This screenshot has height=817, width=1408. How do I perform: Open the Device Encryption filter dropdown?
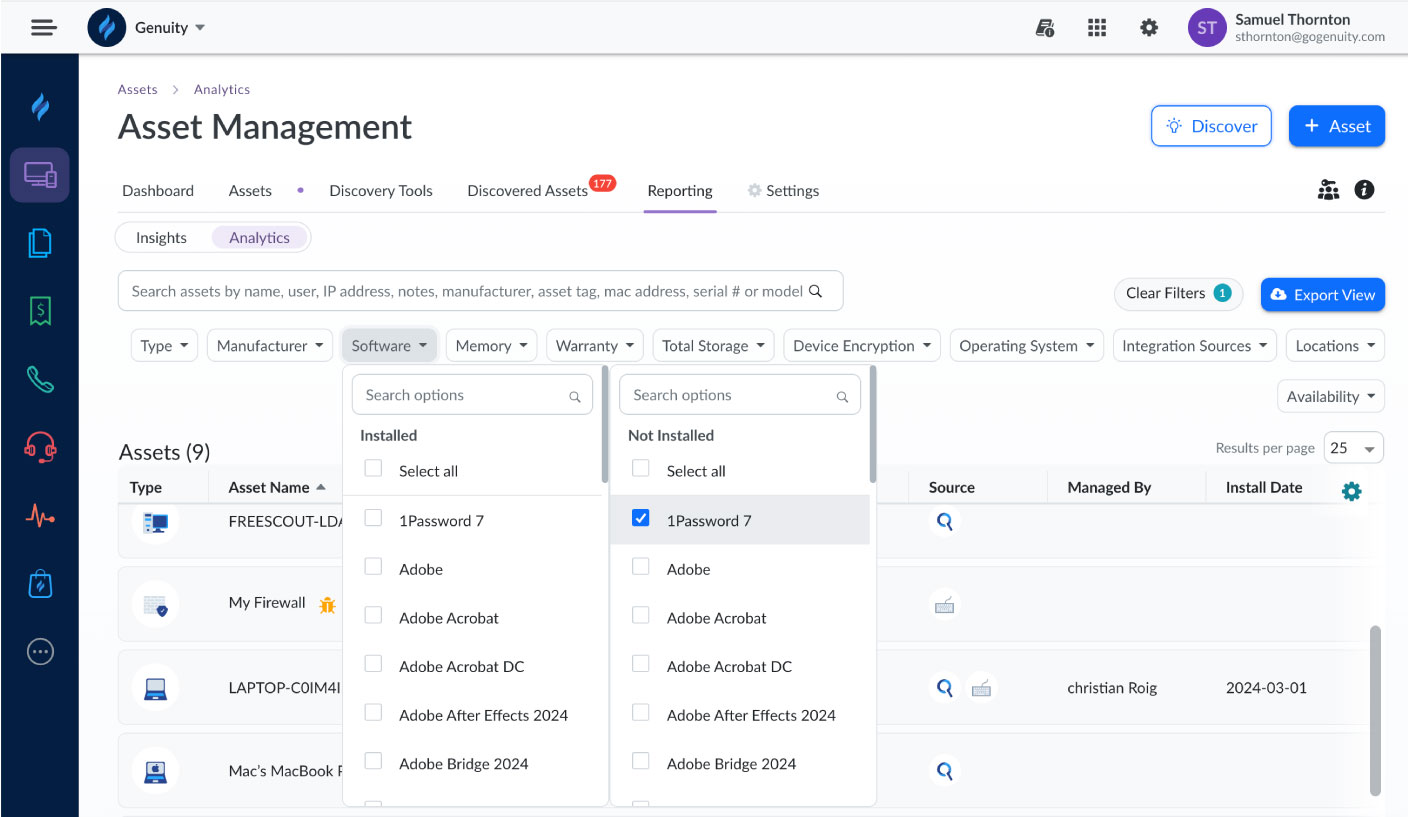(862, 345)
